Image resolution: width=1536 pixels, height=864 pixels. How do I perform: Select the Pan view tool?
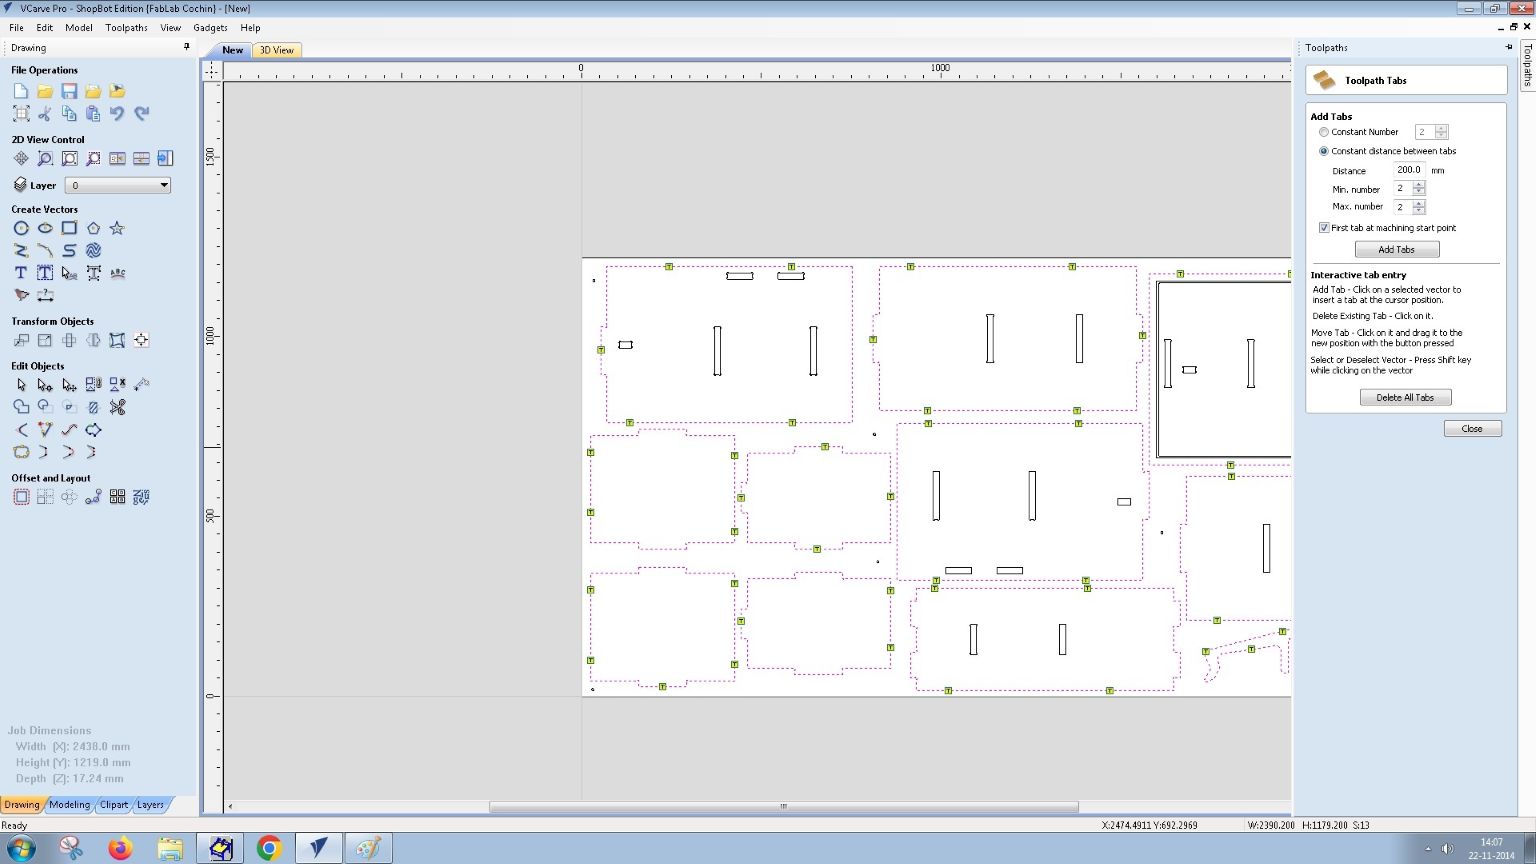click(x=21, y=159)
